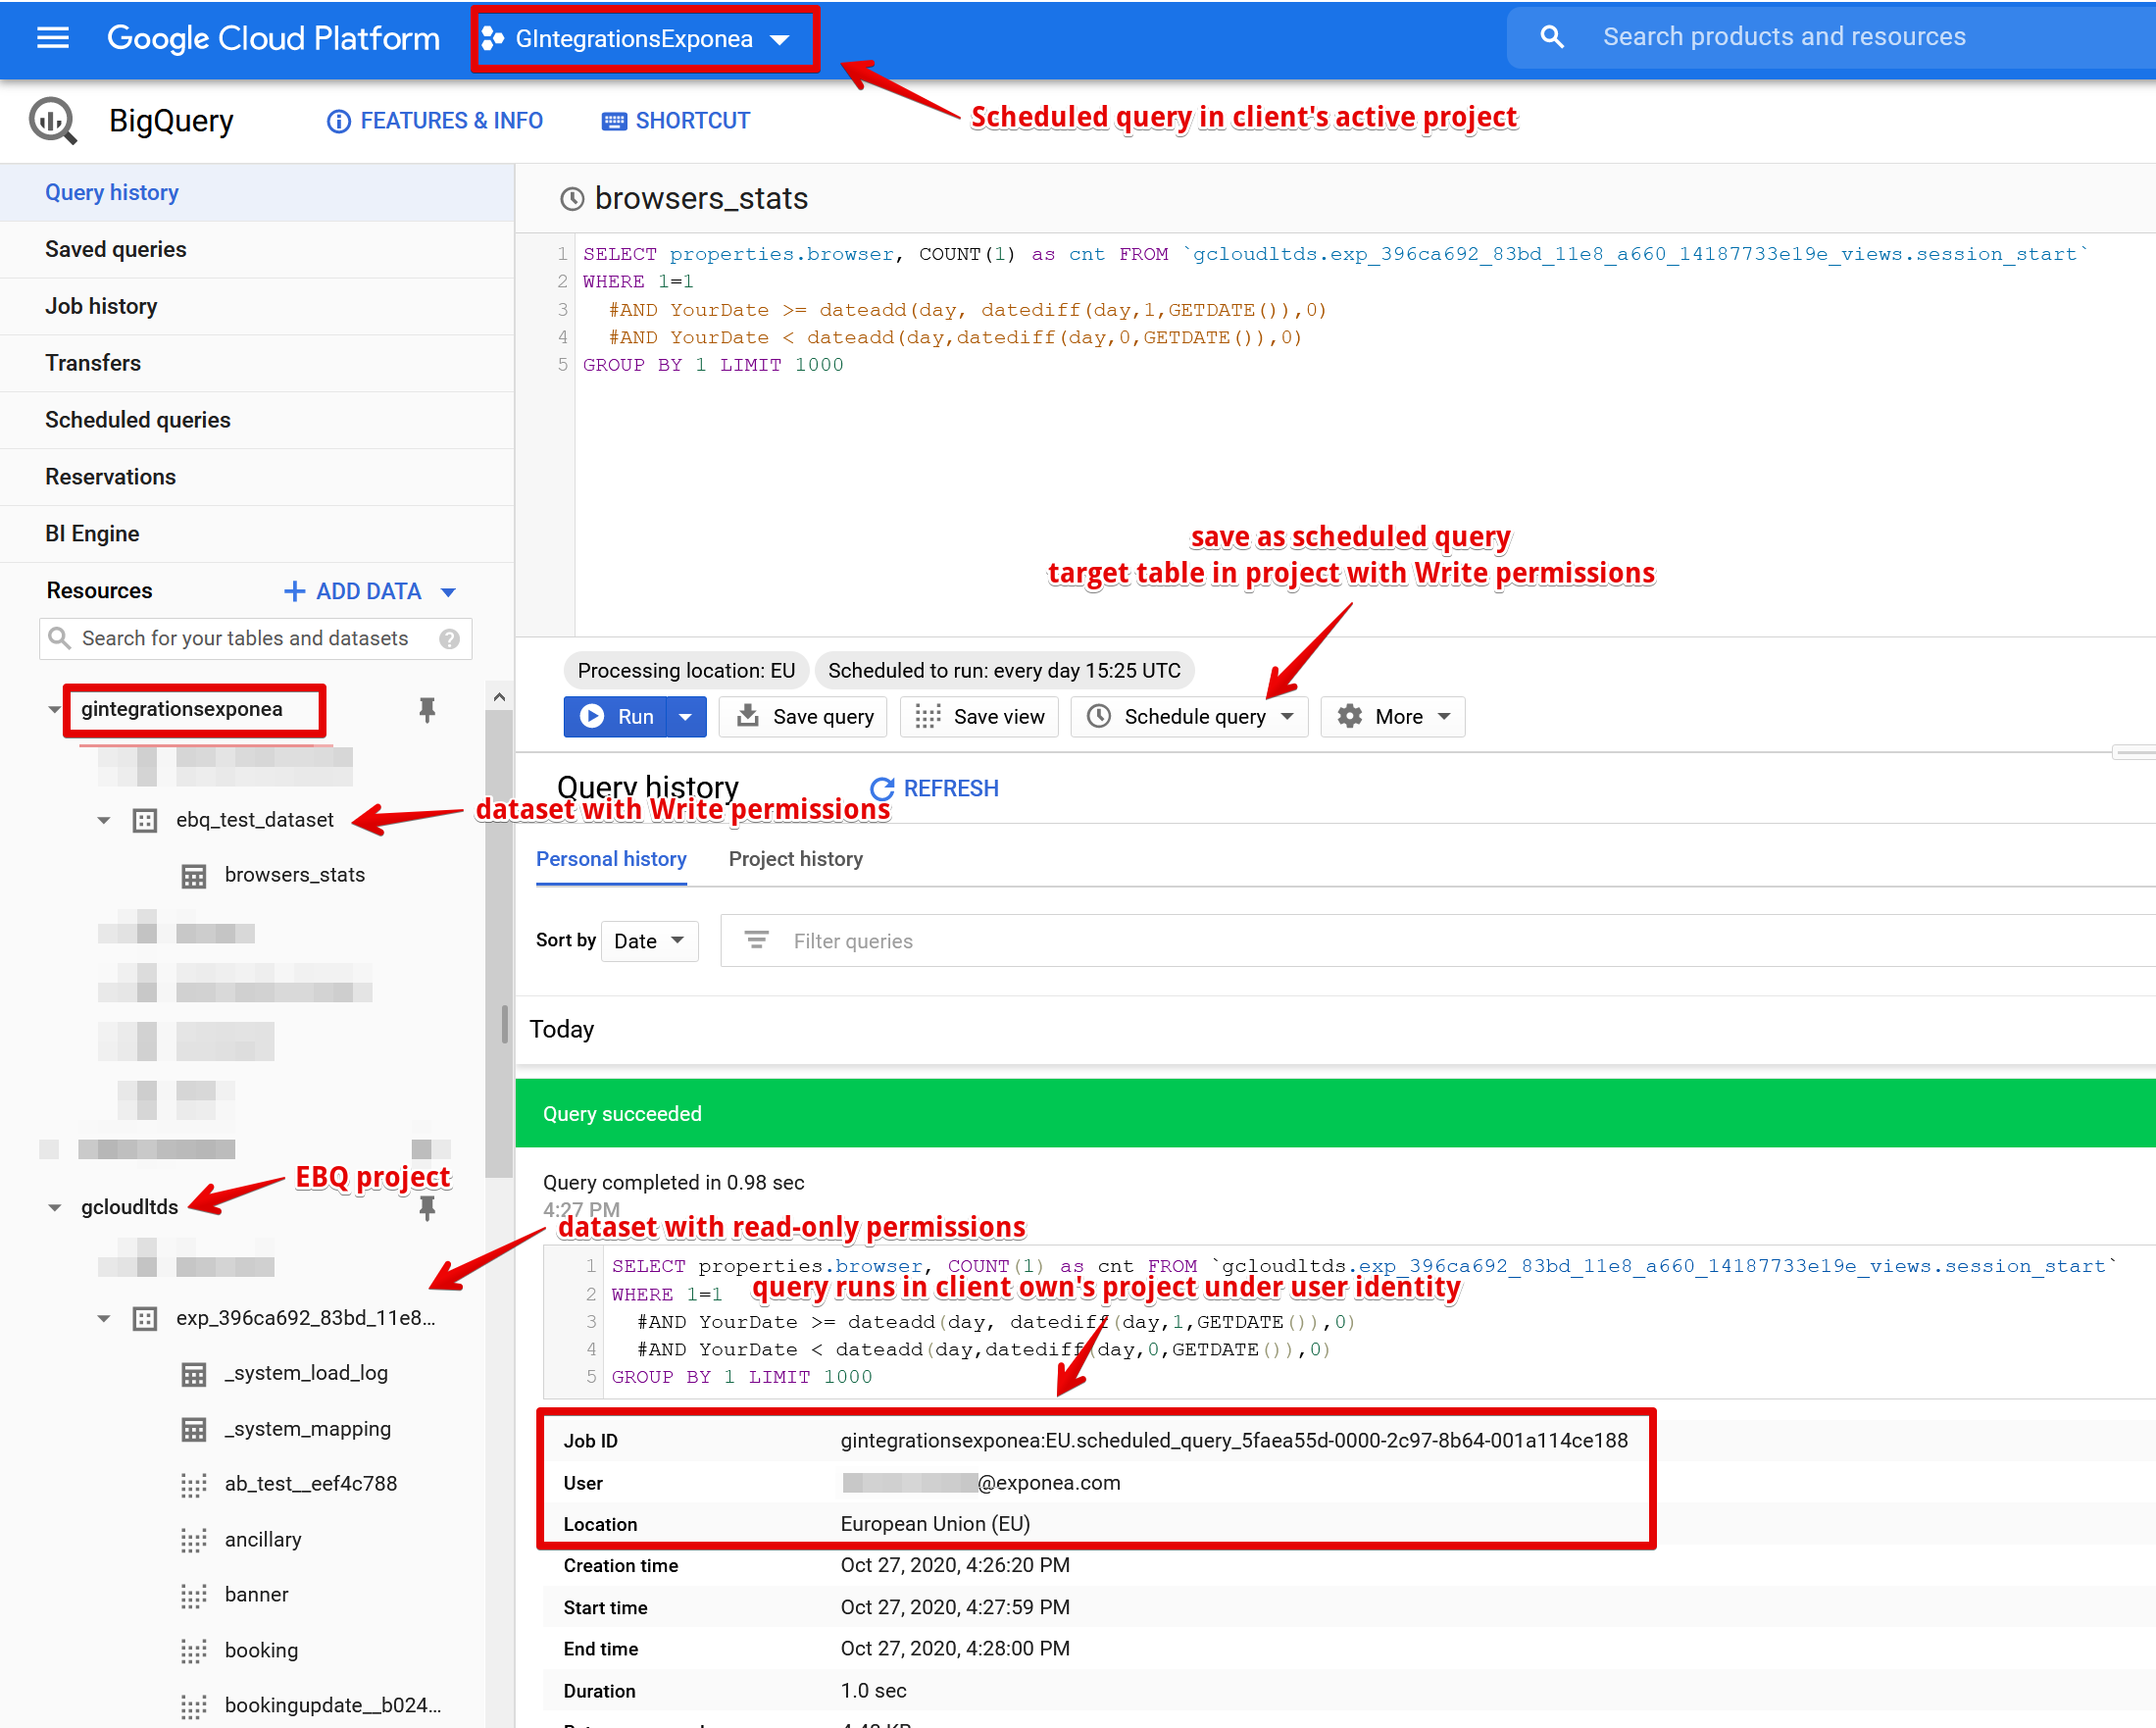Image resolution: width=2156 pixels, height=1728 pixels.
Task: Select the browsers_stats table icon
Action: coord(194,876)
